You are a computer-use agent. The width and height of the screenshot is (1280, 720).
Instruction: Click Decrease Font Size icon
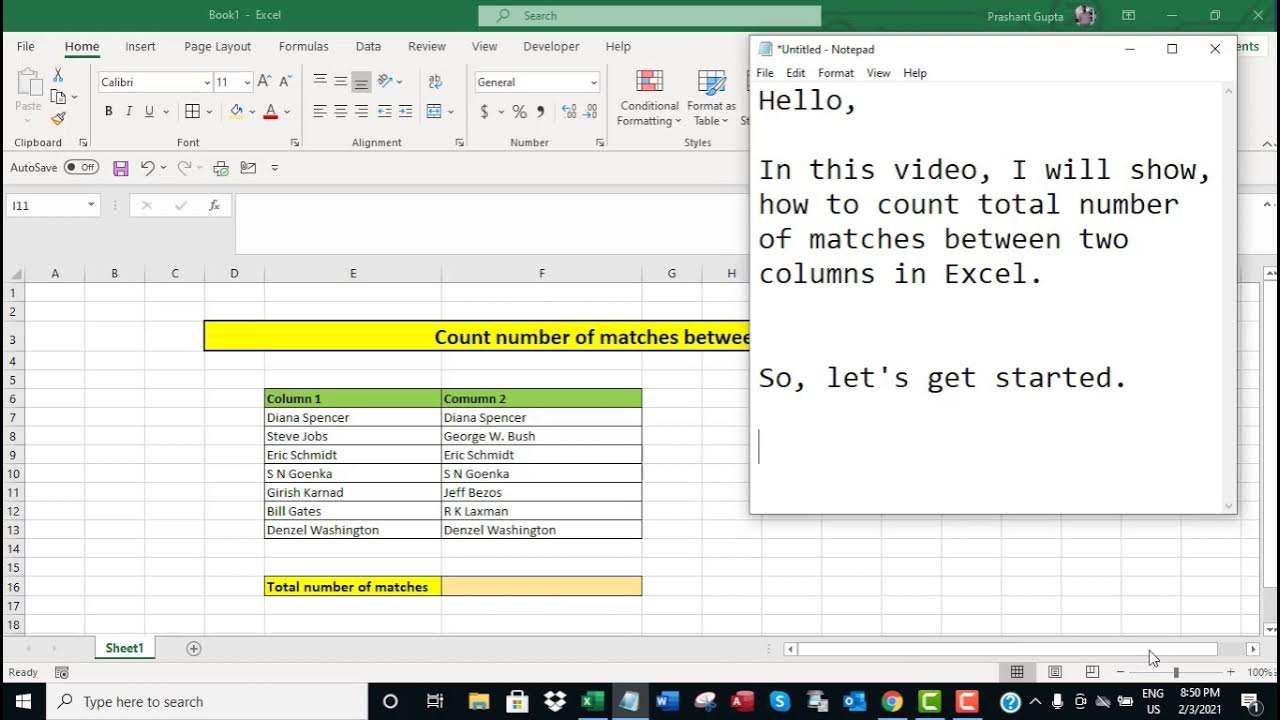click(x=285, y=82)
